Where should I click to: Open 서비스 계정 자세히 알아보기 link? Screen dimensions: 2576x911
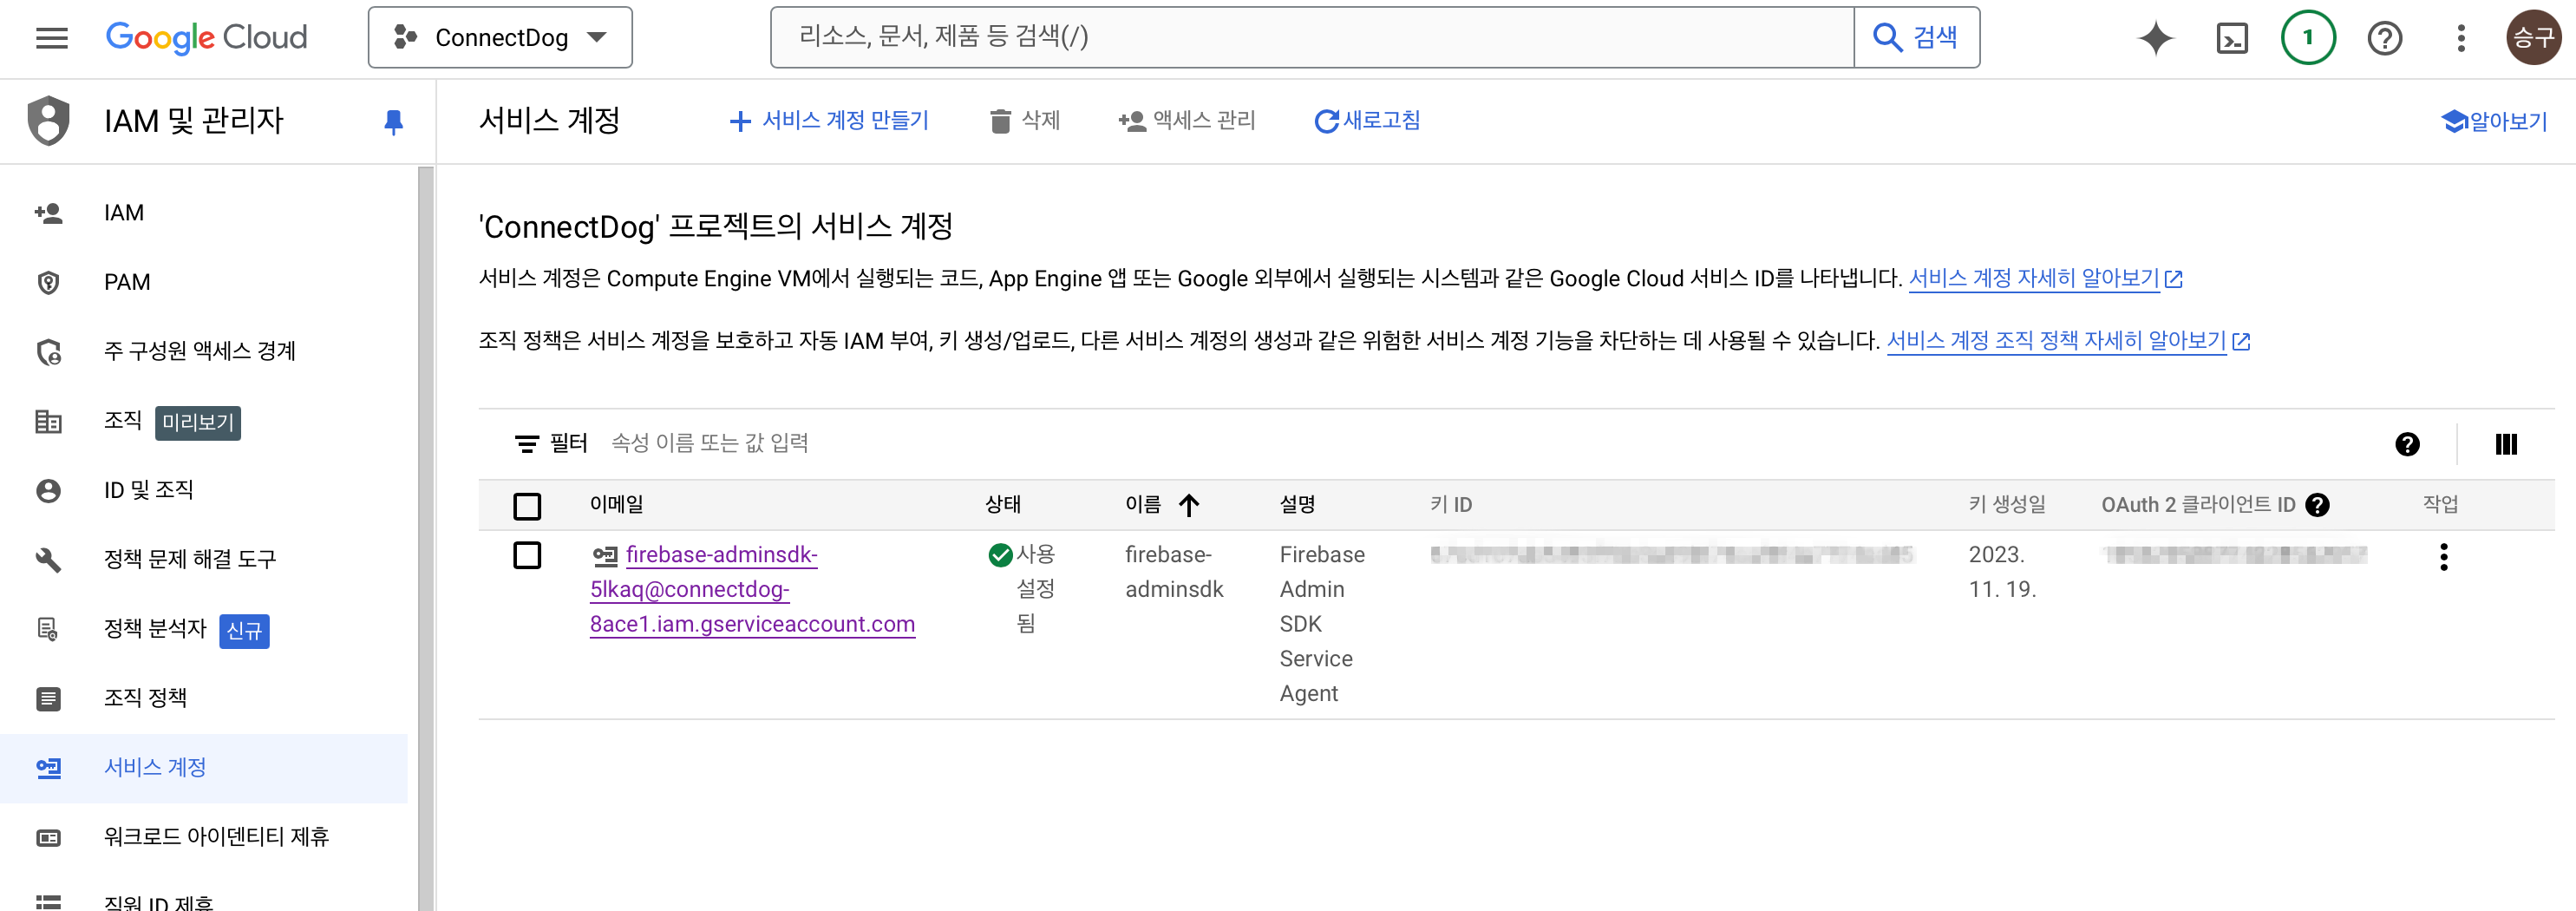pyautogui.click(x=2034, y=278)
